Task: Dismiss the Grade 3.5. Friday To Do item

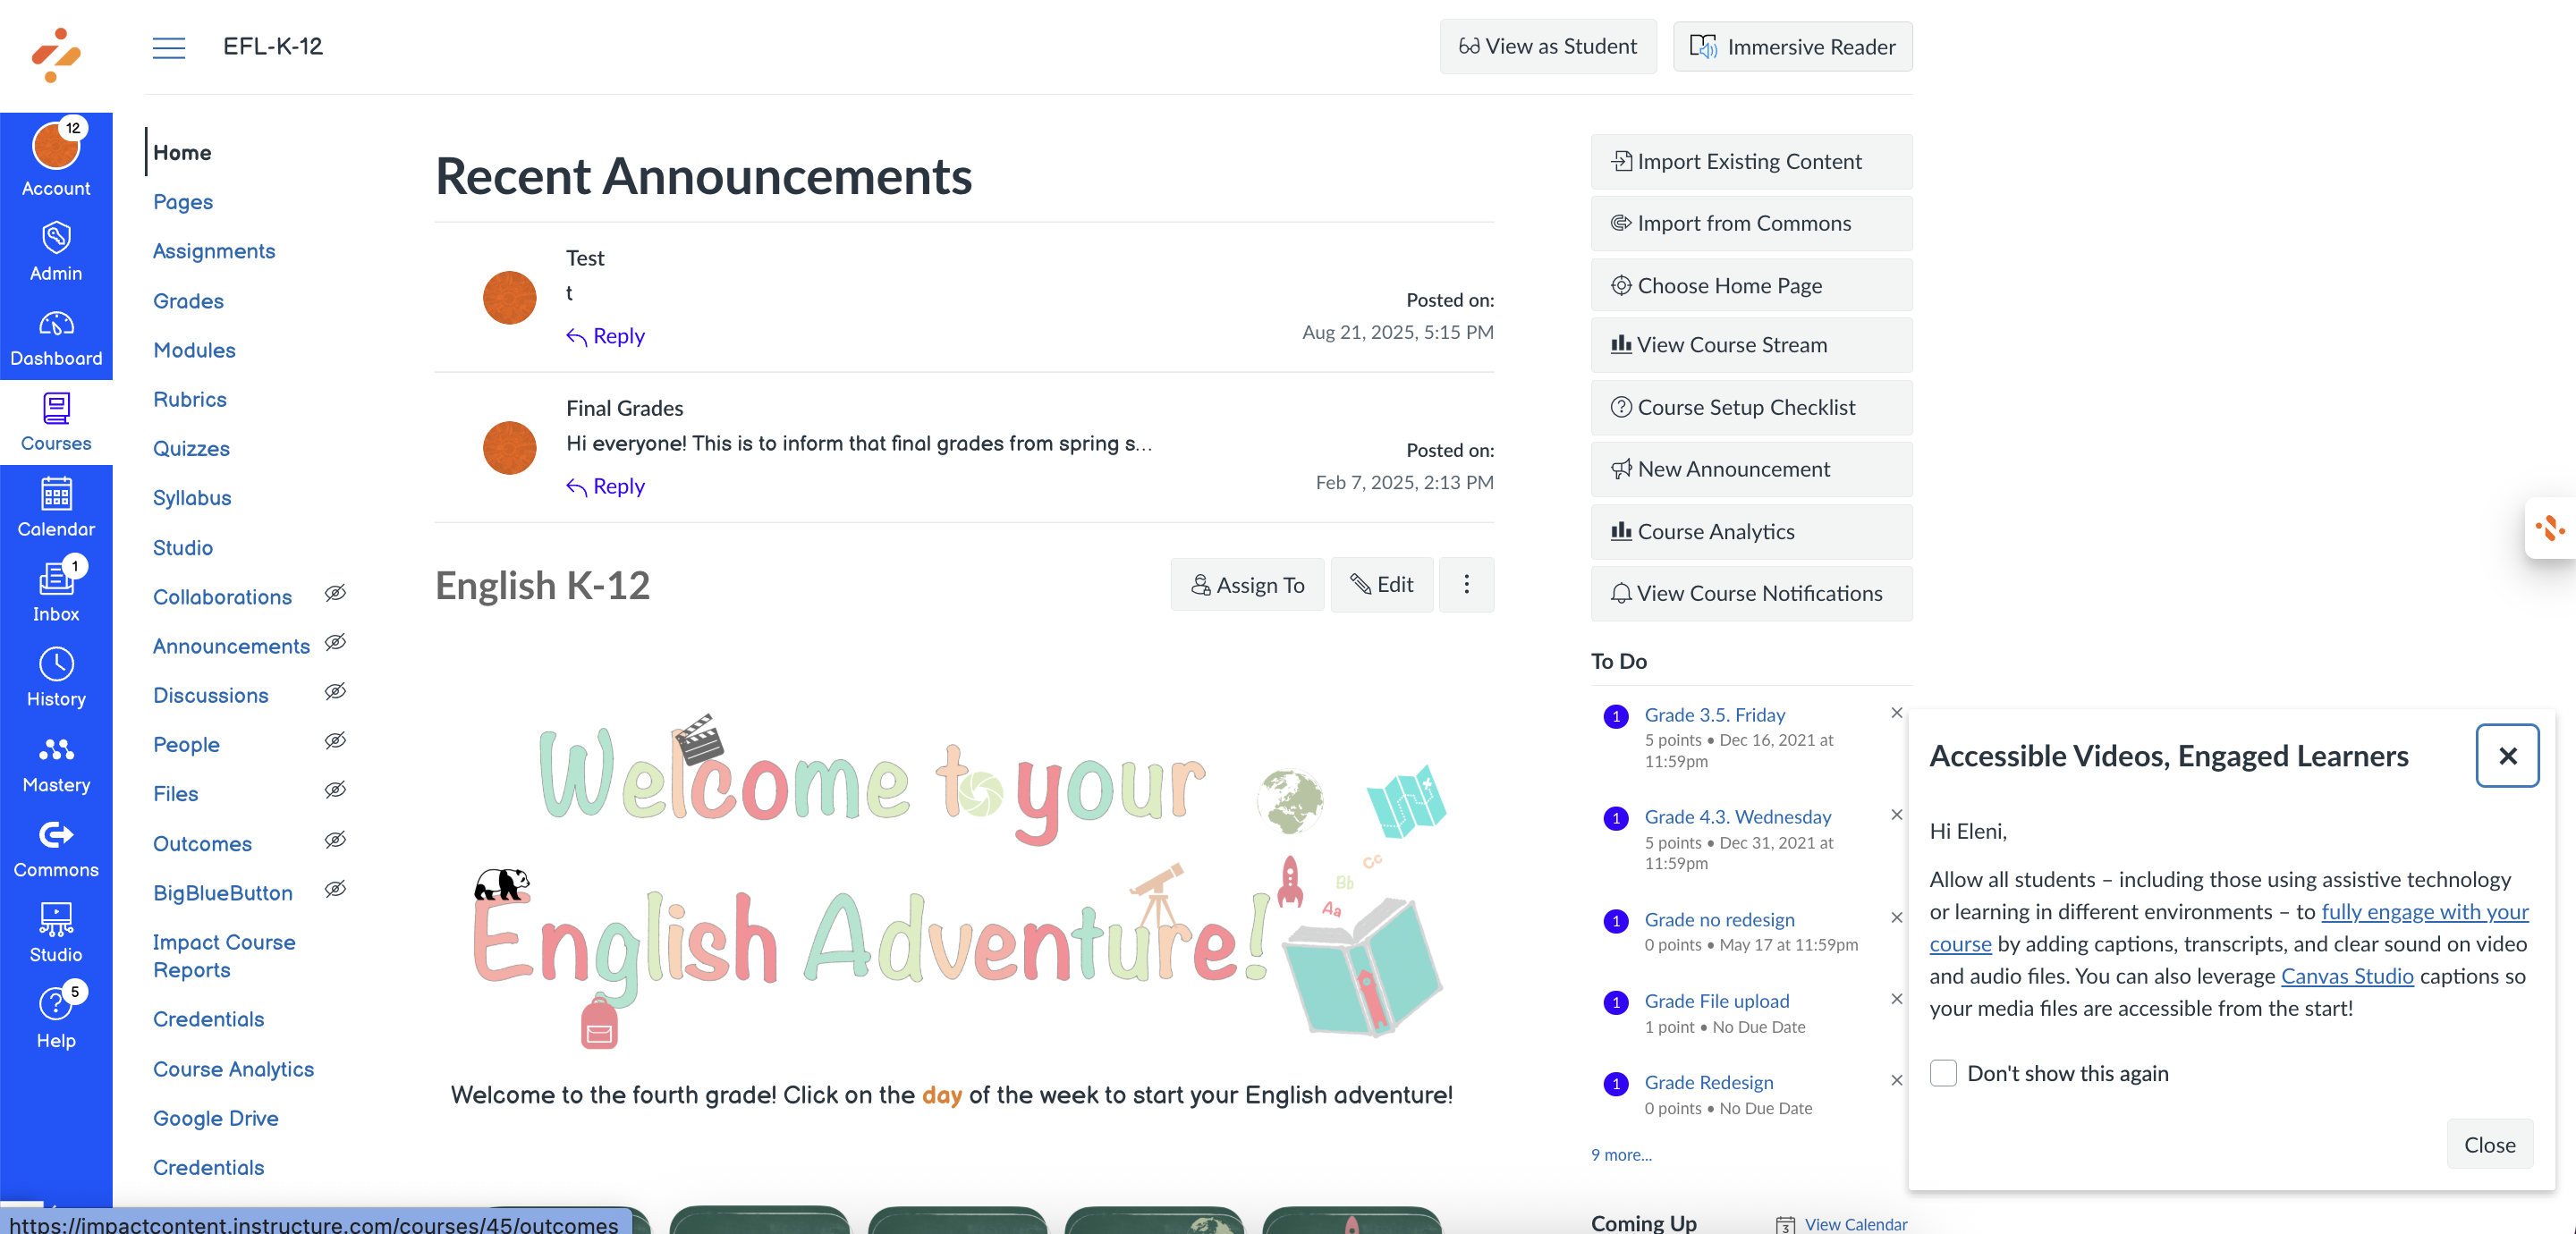Action: click(1896, 713)
